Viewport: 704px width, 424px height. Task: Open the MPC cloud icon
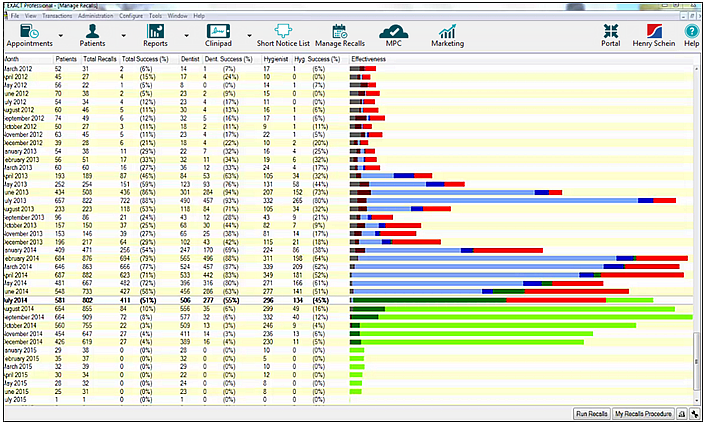pyautogui.click(x=394, y=35)
